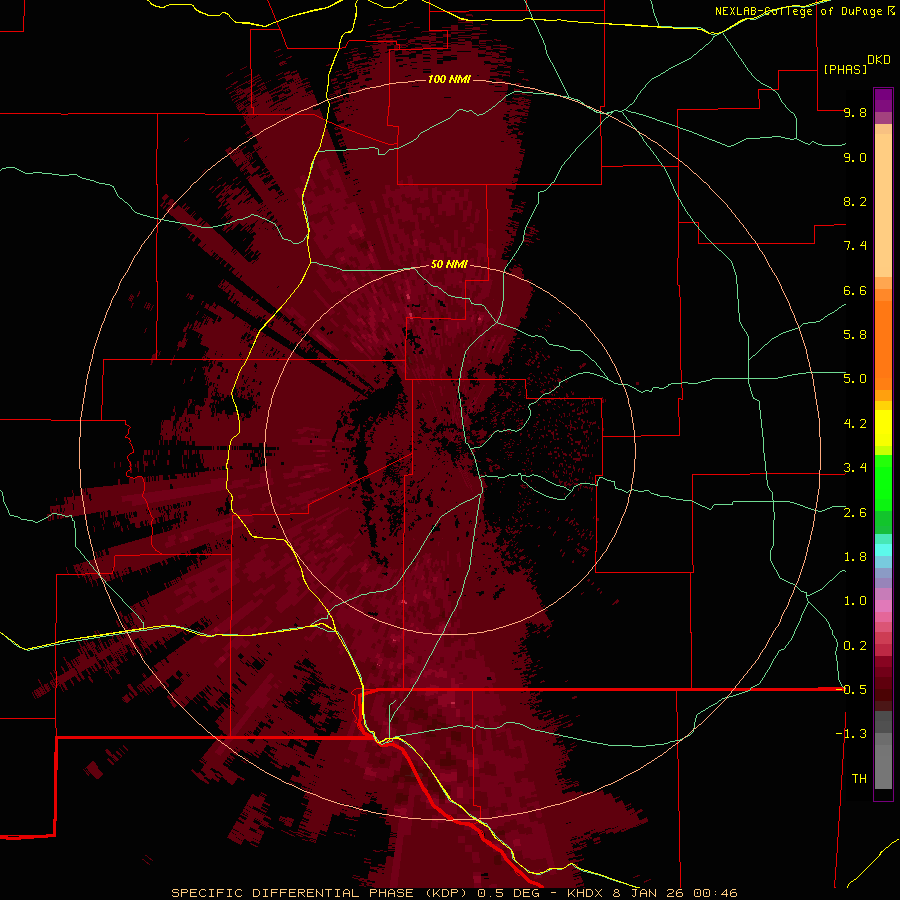Screen dimensions: 900x900
Task: Click the 00:46 timestamp
Action: [x=715, y=893]
